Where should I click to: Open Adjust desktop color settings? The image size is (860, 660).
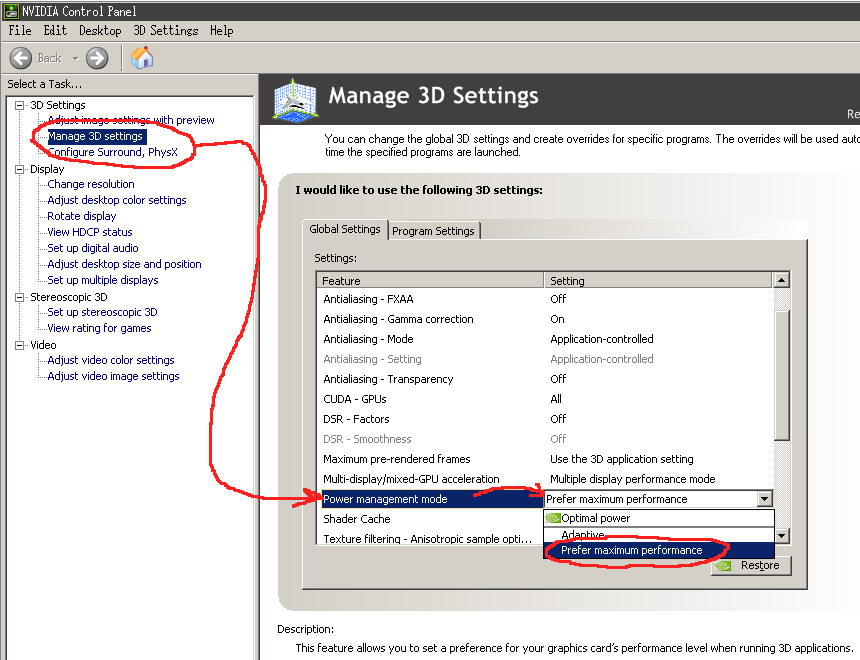click(117, 200)
